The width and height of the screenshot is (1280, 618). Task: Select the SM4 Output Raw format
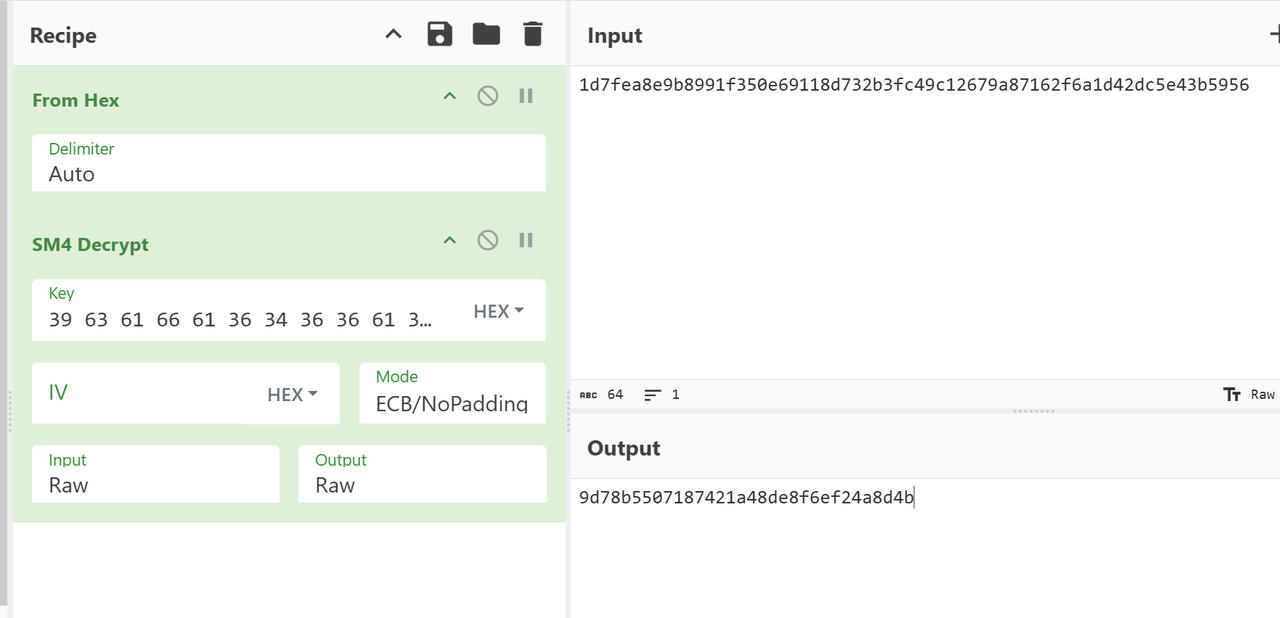[x=421, y=485]
